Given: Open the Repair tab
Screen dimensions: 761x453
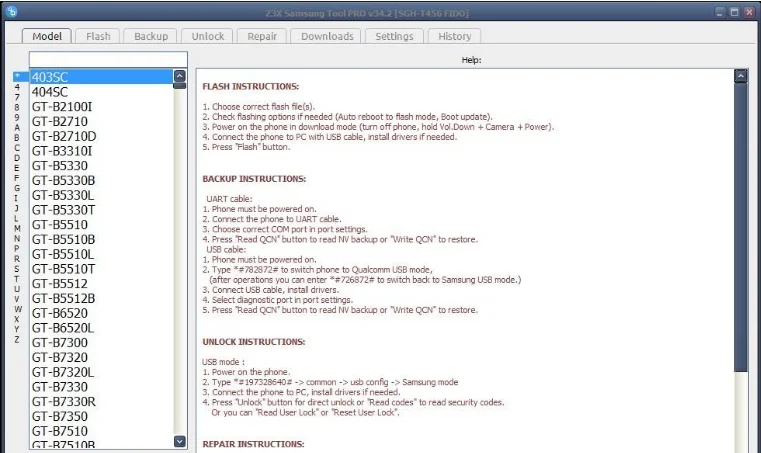Looking at the screenshot, I should (x=262, y=36).
